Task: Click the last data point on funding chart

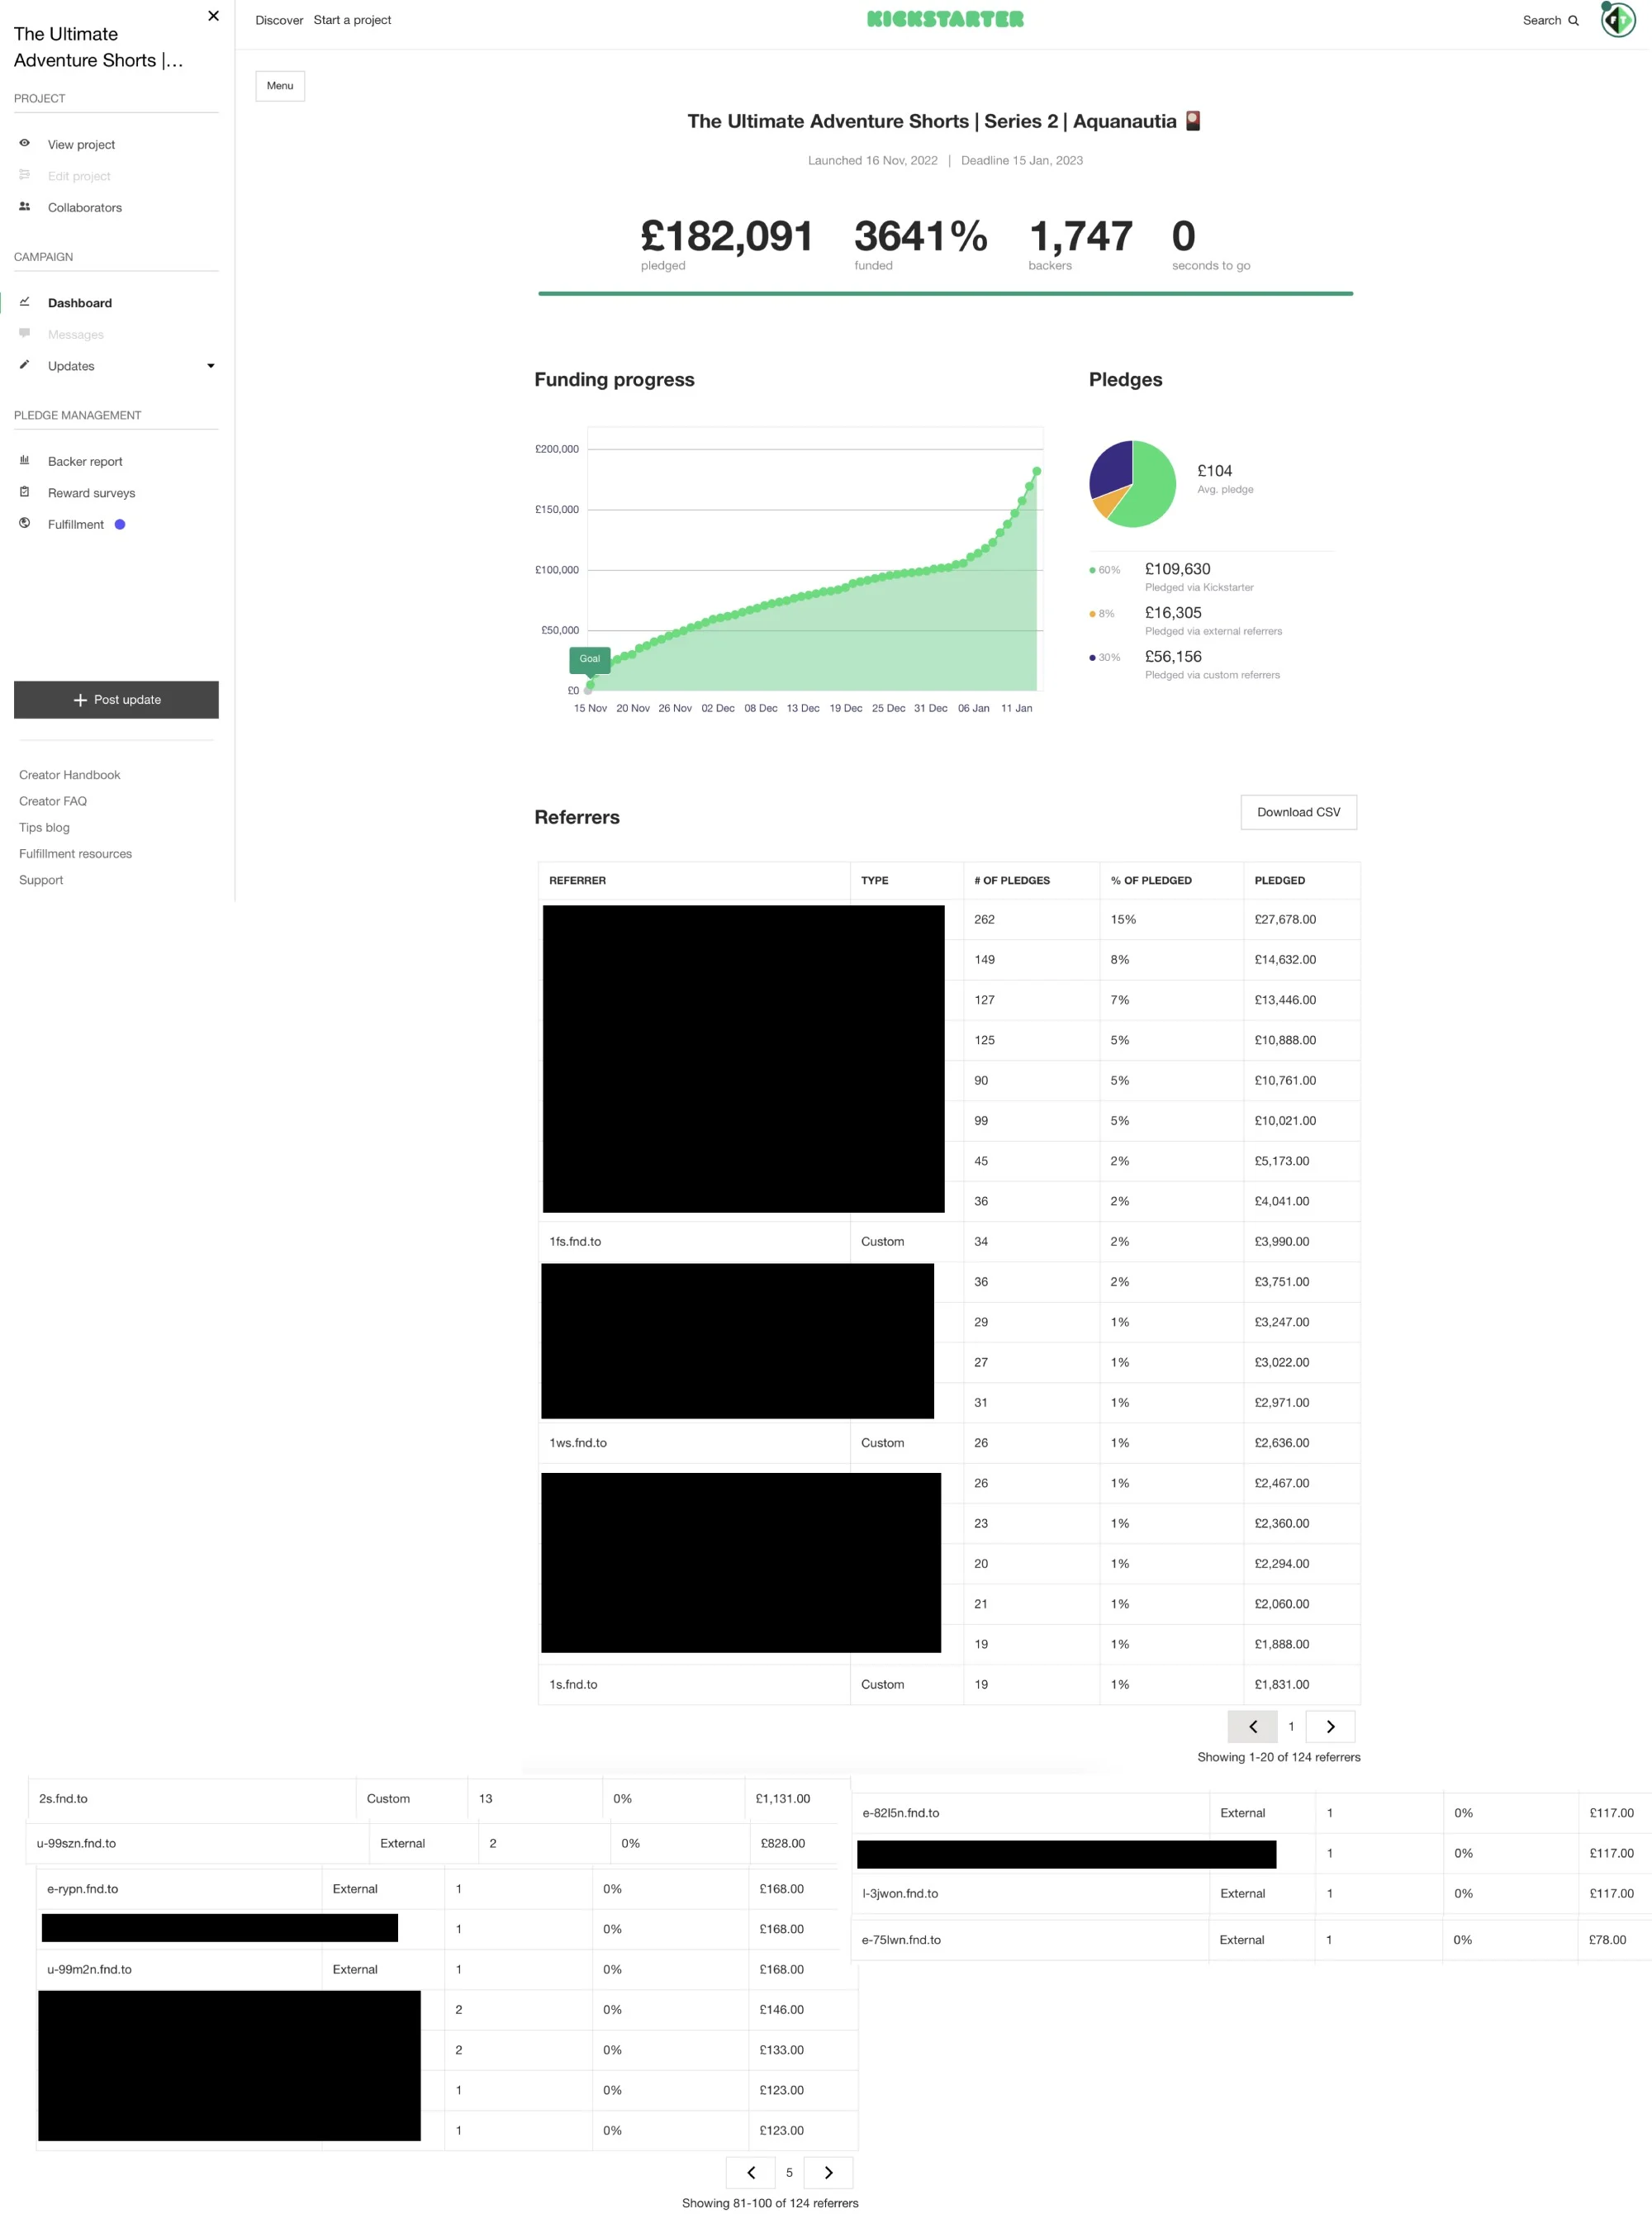Action: tap(1036, 471)
